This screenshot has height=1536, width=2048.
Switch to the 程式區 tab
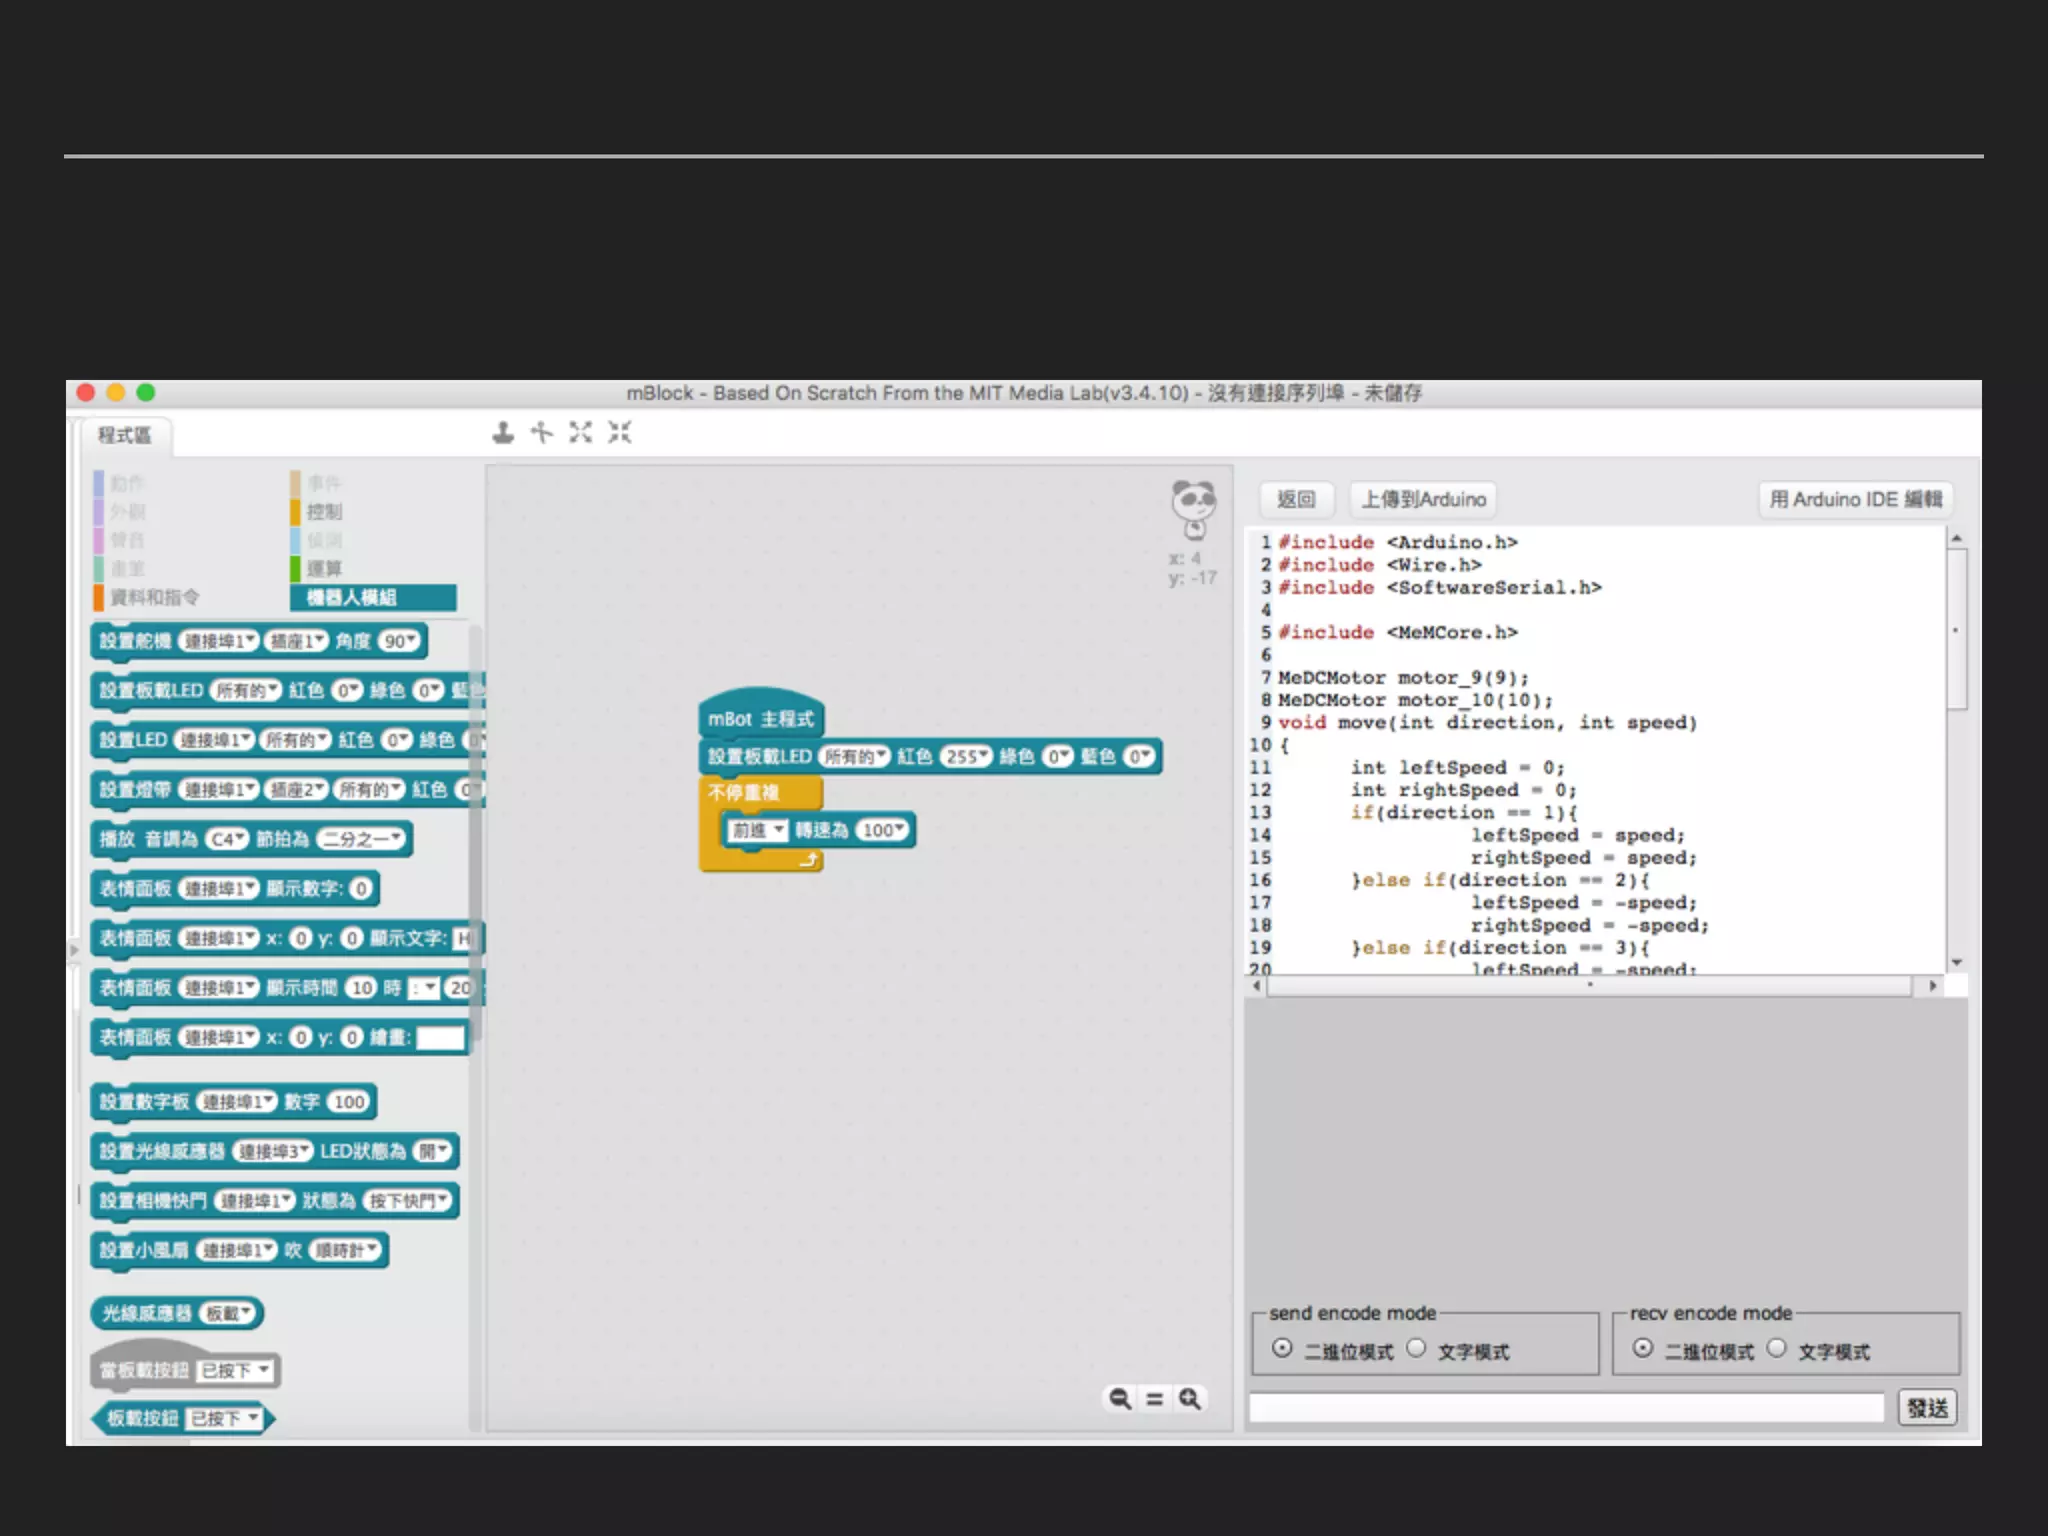coord(124,435)
